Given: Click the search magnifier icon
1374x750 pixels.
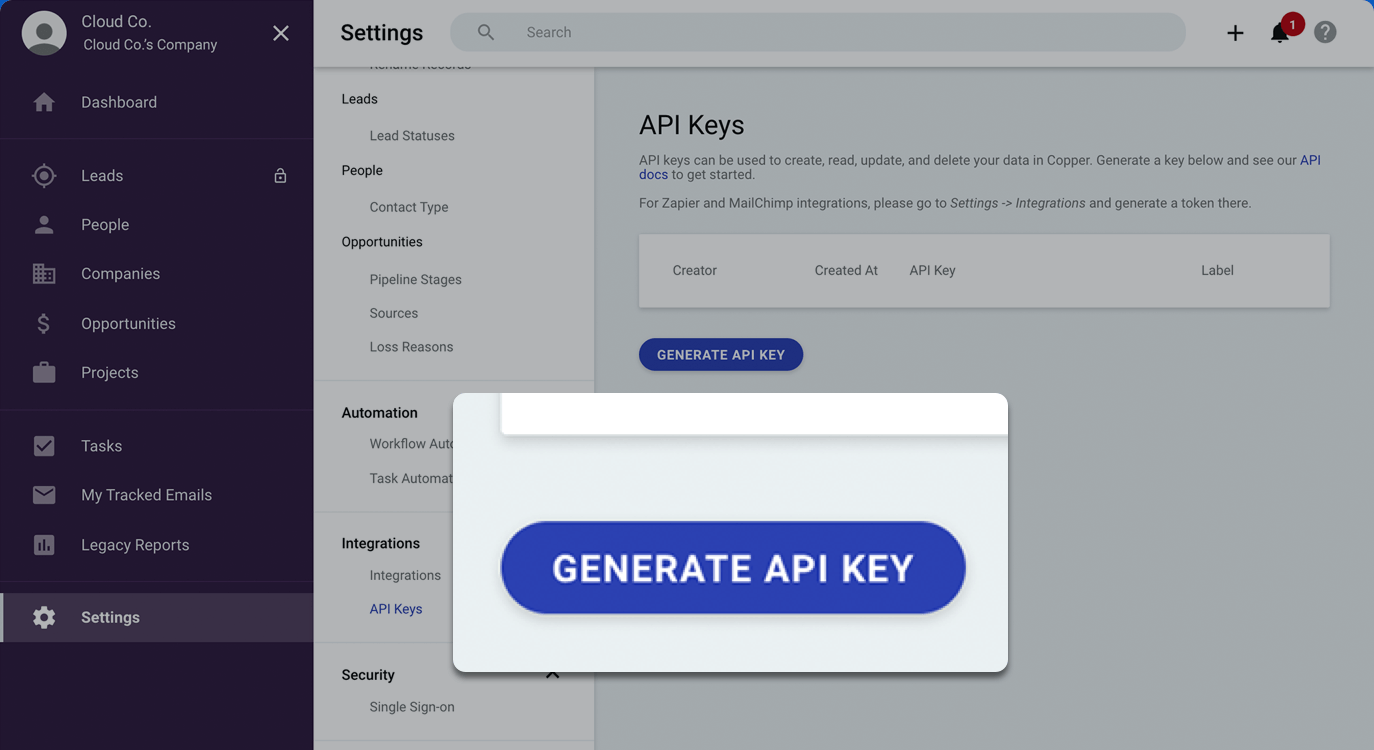Looking at the screenshot, I should [x=486, y=32].
